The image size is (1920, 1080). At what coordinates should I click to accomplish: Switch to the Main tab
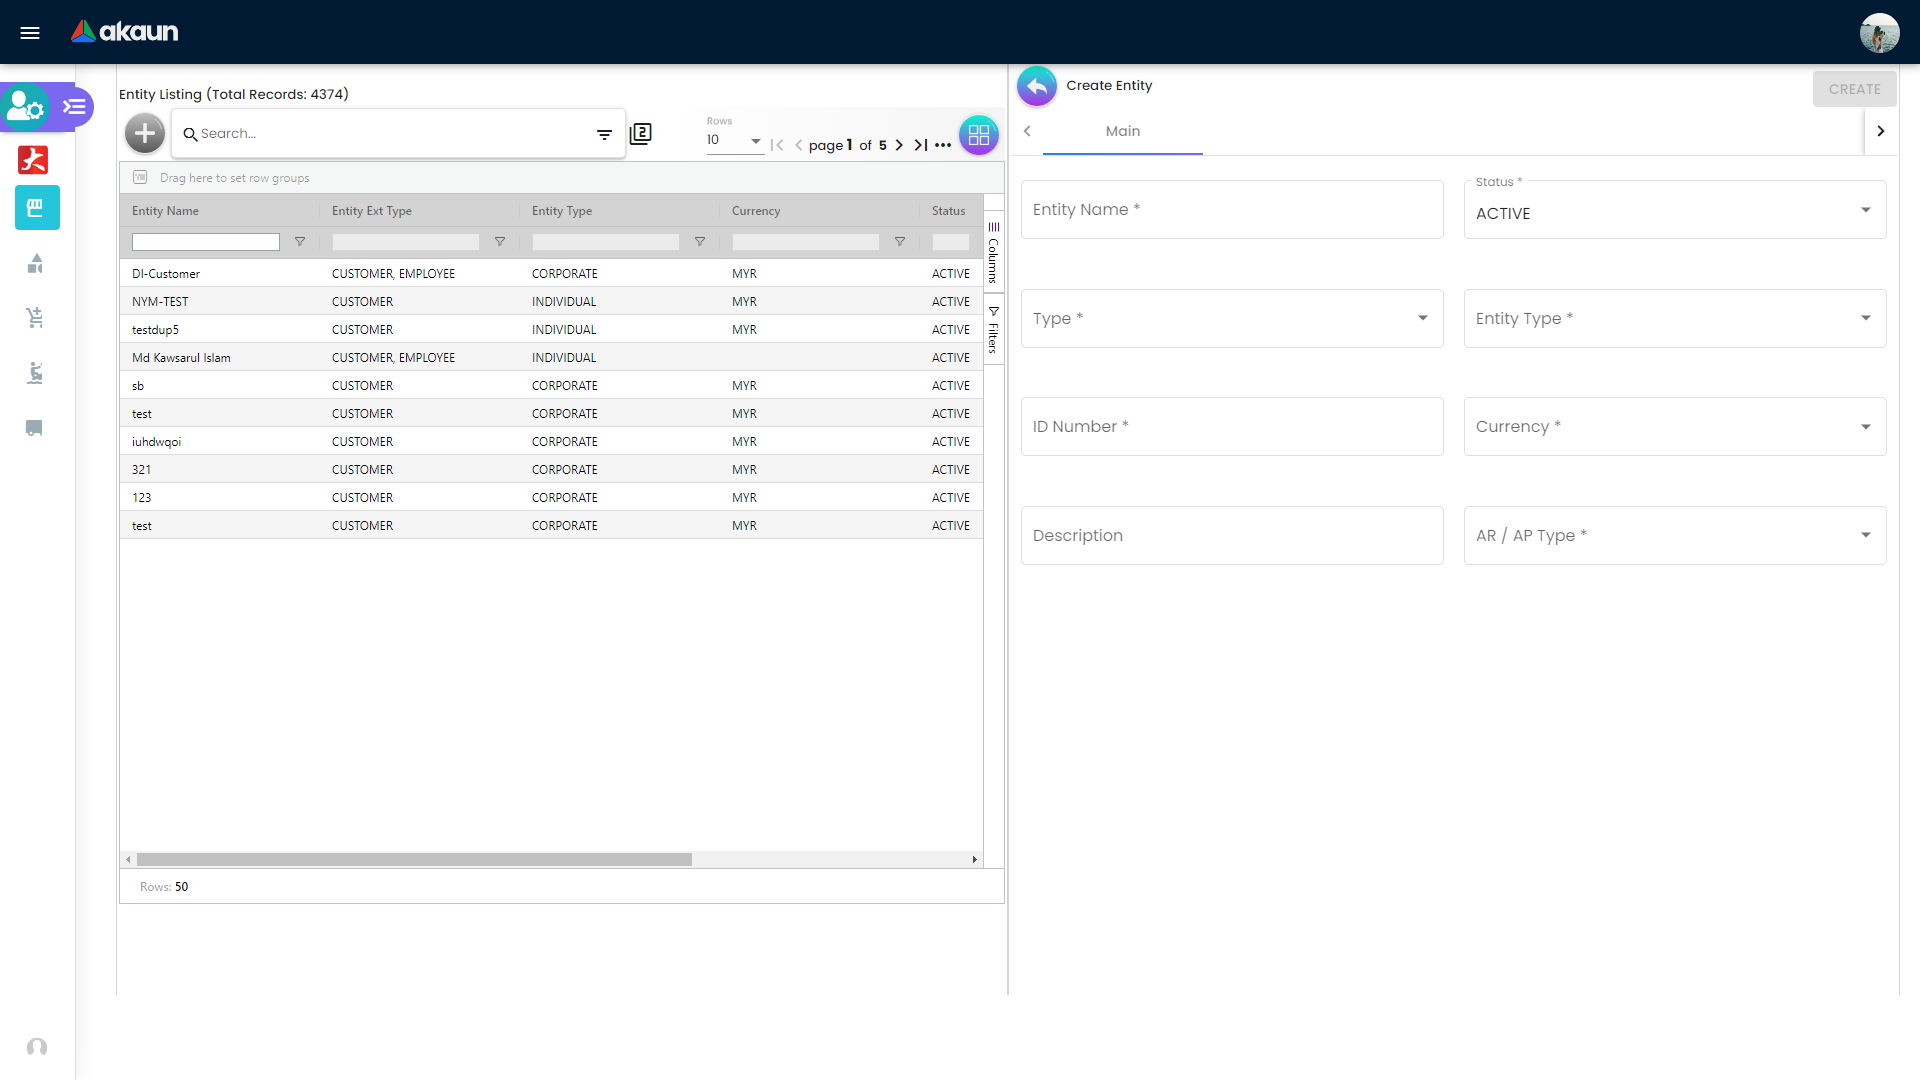click(1122, 131)
